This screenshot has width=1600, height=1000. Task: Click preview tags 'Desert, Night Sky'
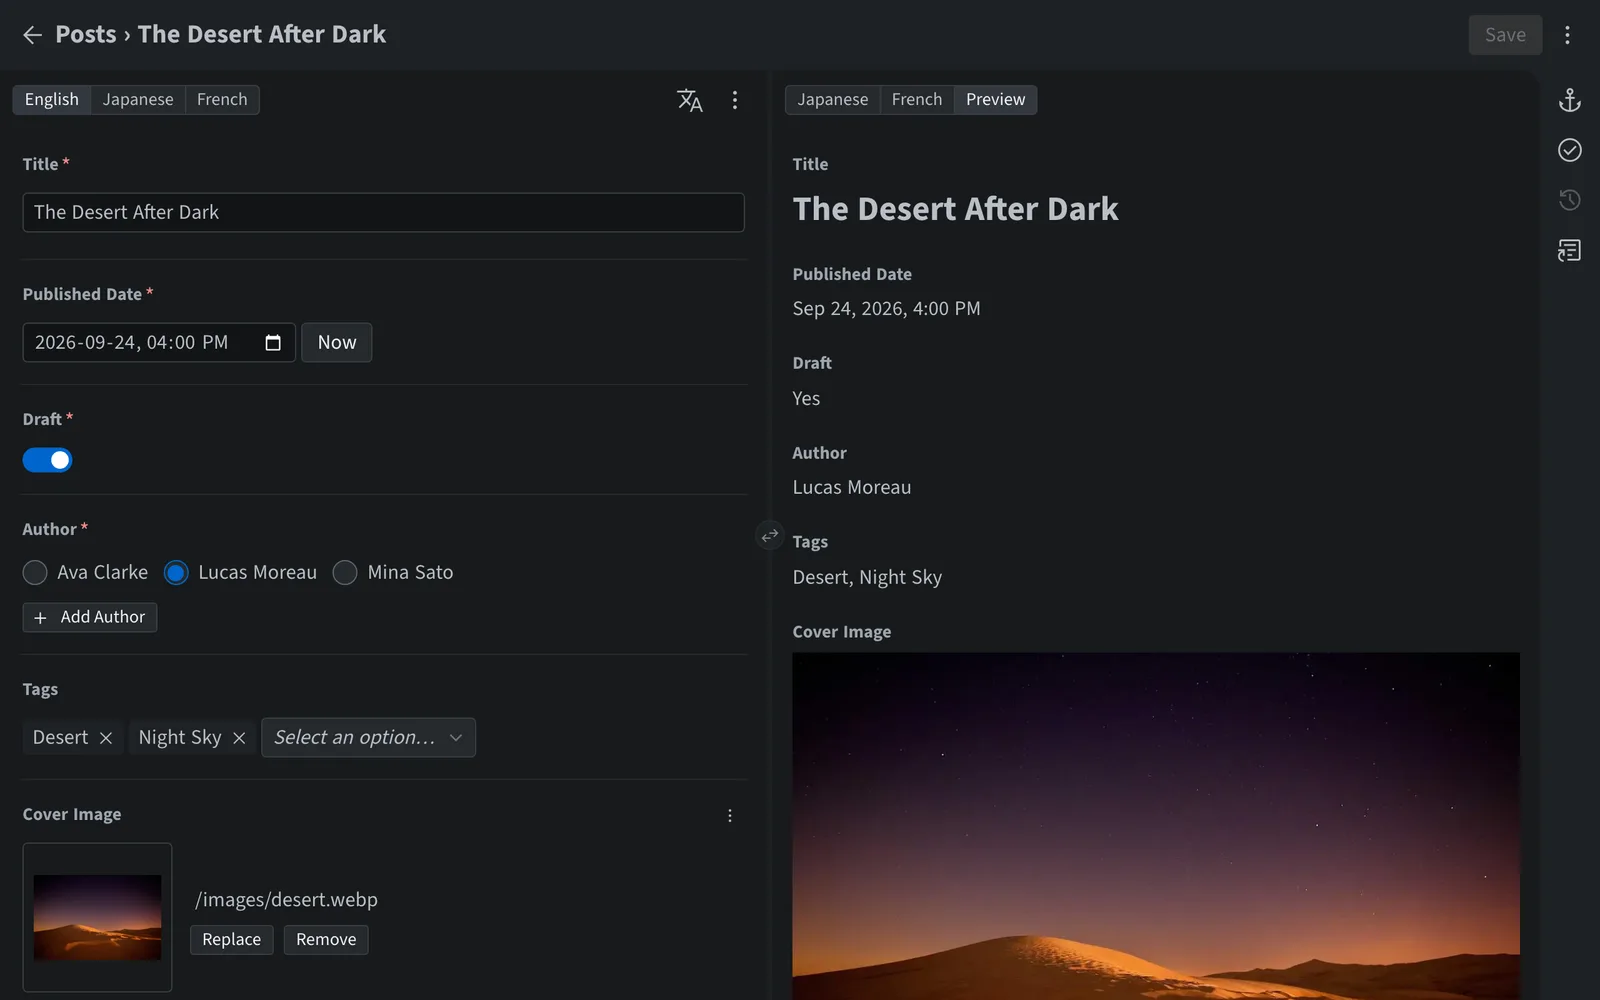[x=867, y=578]
